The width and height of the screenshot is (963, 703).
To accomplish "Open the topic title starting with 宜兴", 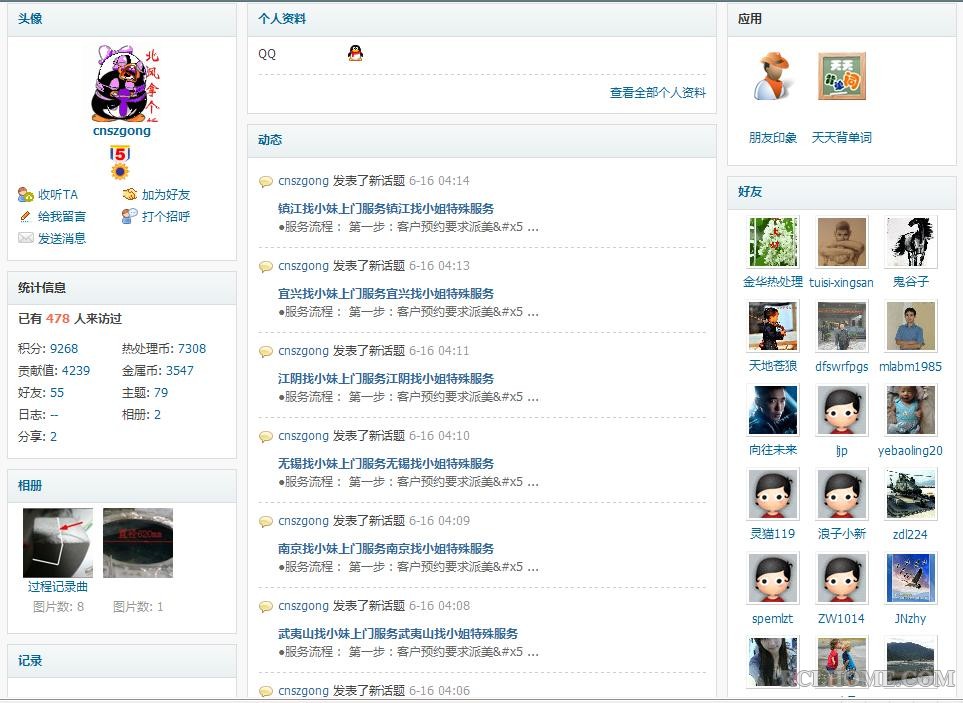I will (386, 293).
